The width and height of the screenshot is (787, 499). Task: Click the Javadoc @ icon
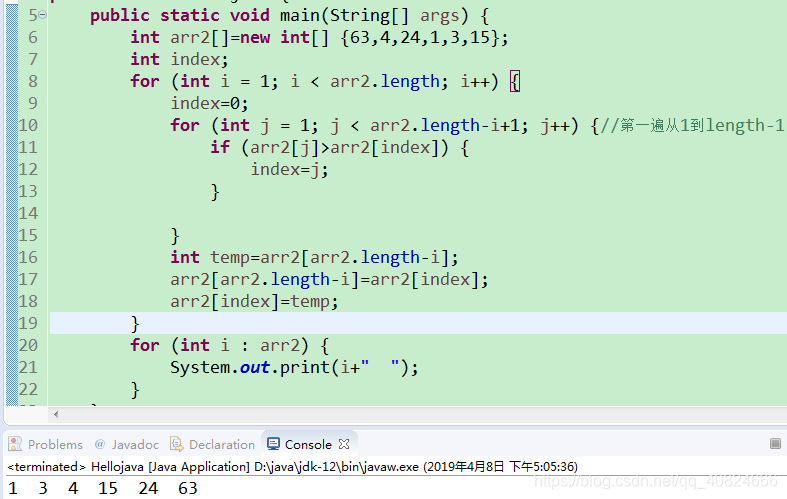tap(100, 444)
